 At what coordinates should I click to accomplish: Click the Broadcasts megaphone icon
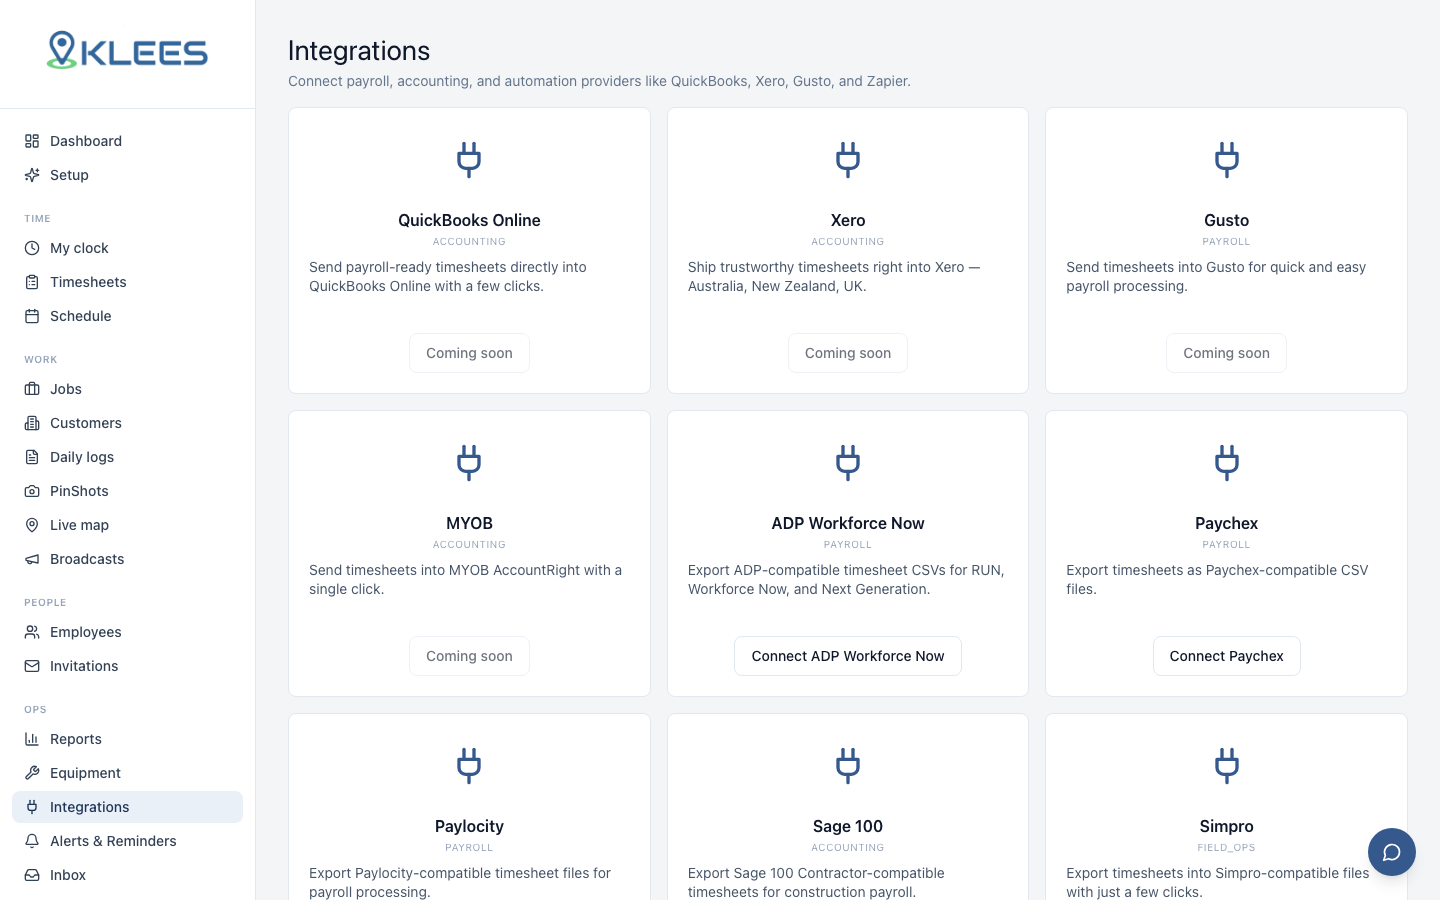[32, 559]
